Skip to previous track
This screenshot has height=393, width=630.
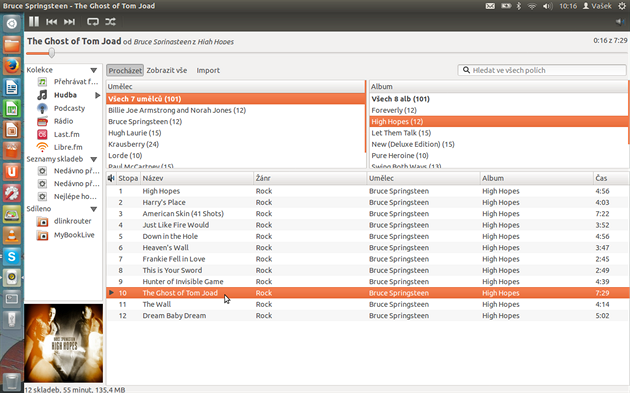coord(51,22)
